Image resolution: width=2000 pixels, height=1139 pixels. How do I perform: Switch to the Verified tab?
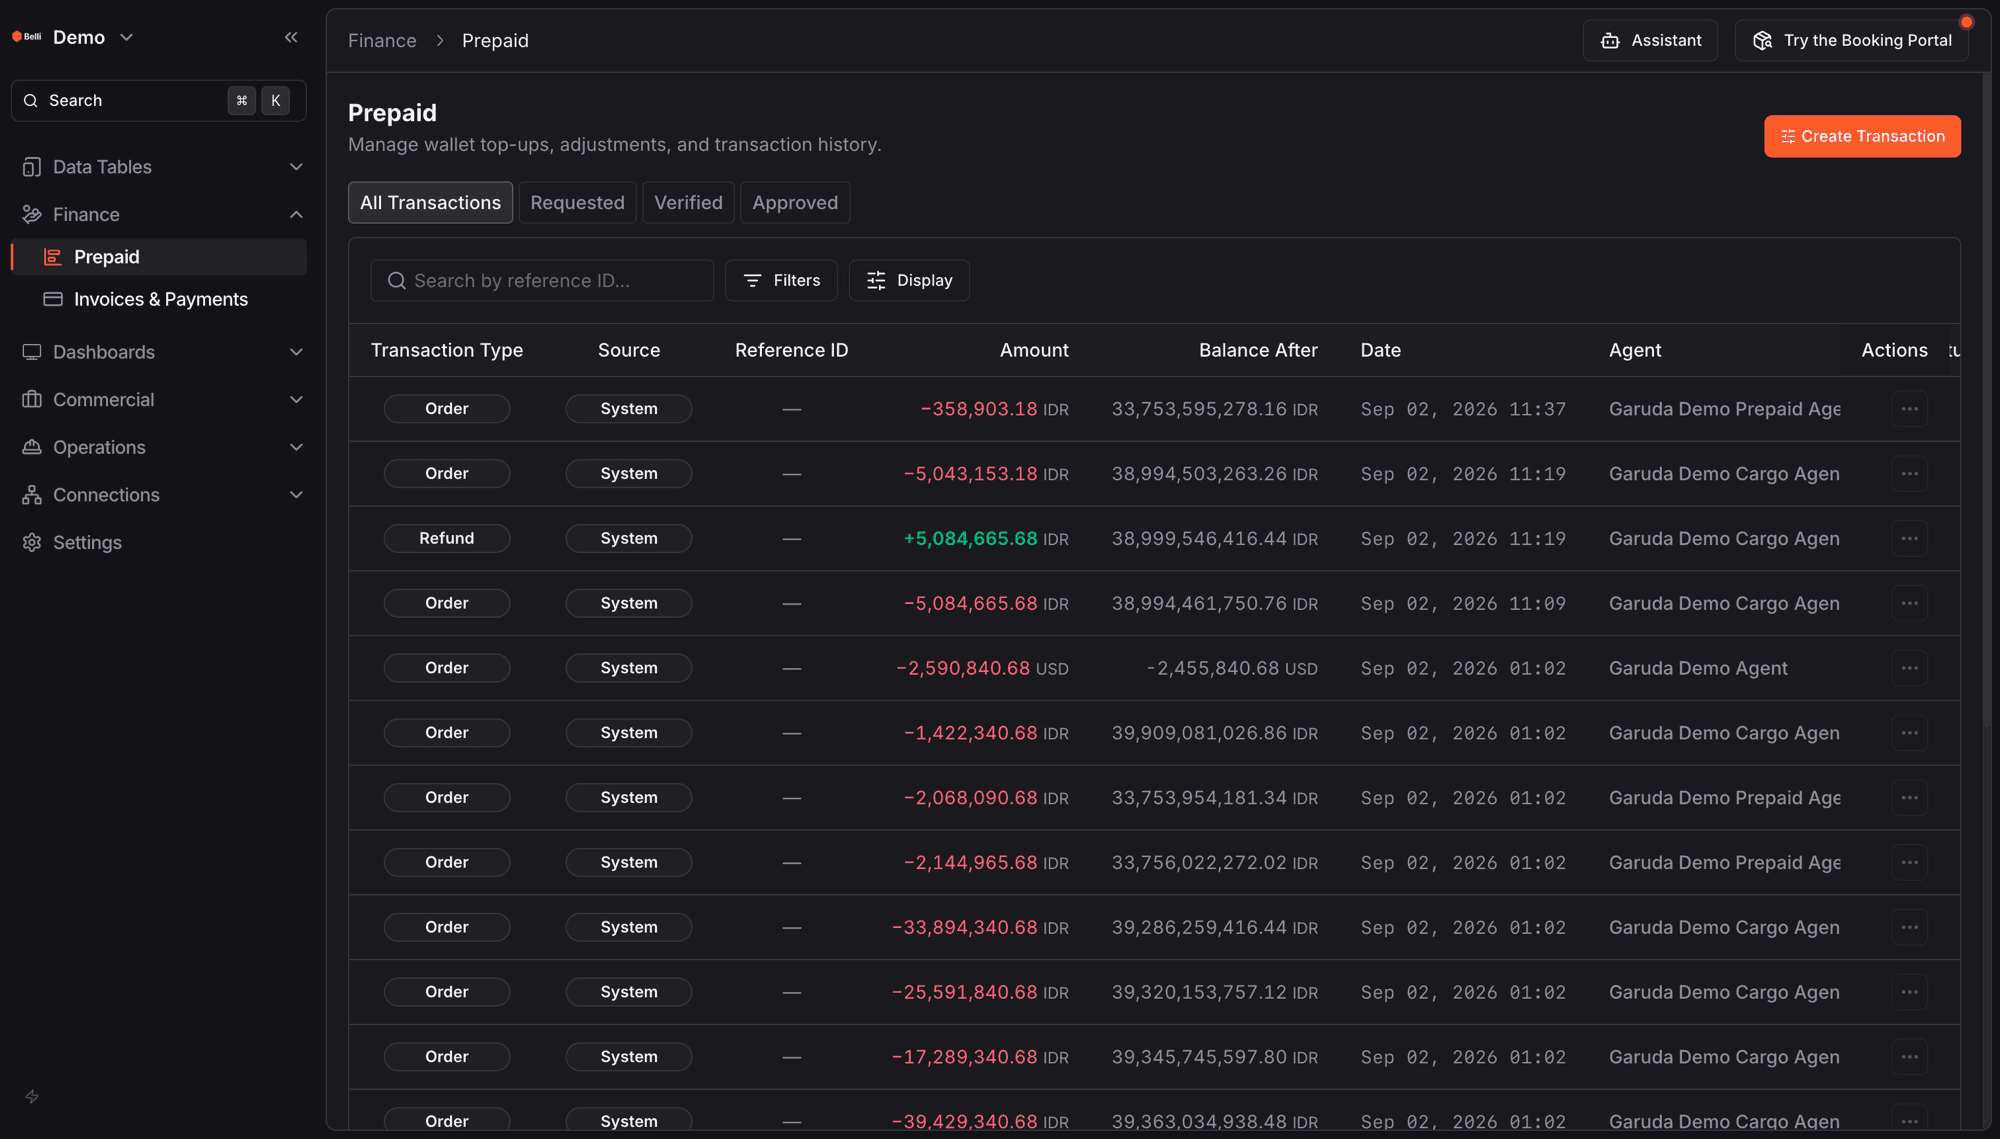point(688,202)
